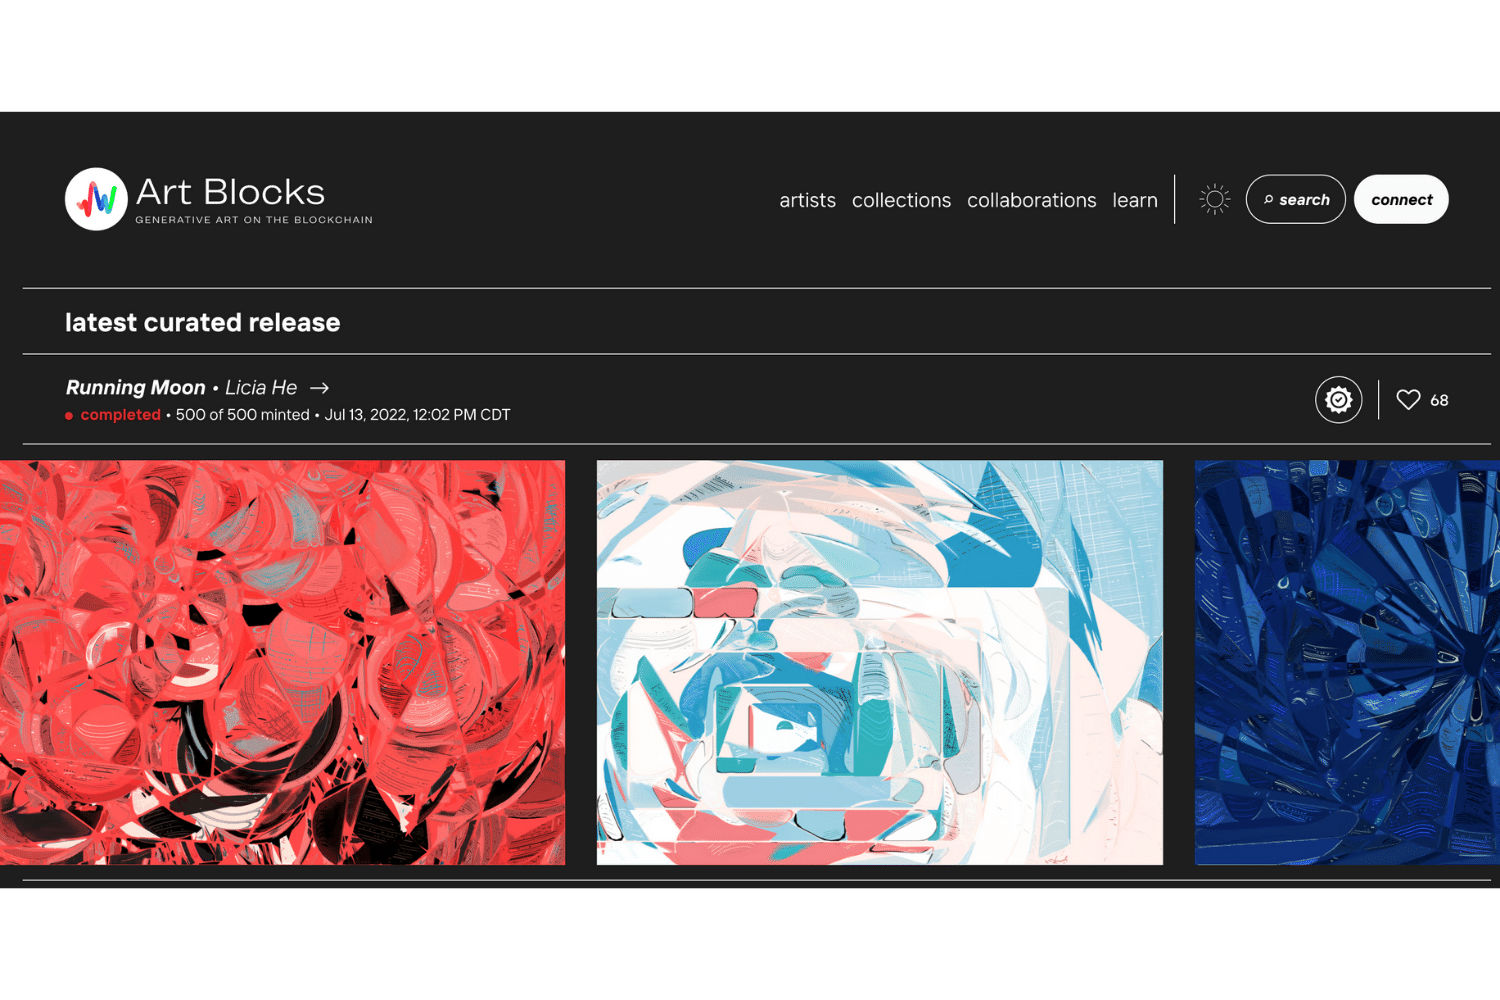Click the arrow next to Licia He

319,388
